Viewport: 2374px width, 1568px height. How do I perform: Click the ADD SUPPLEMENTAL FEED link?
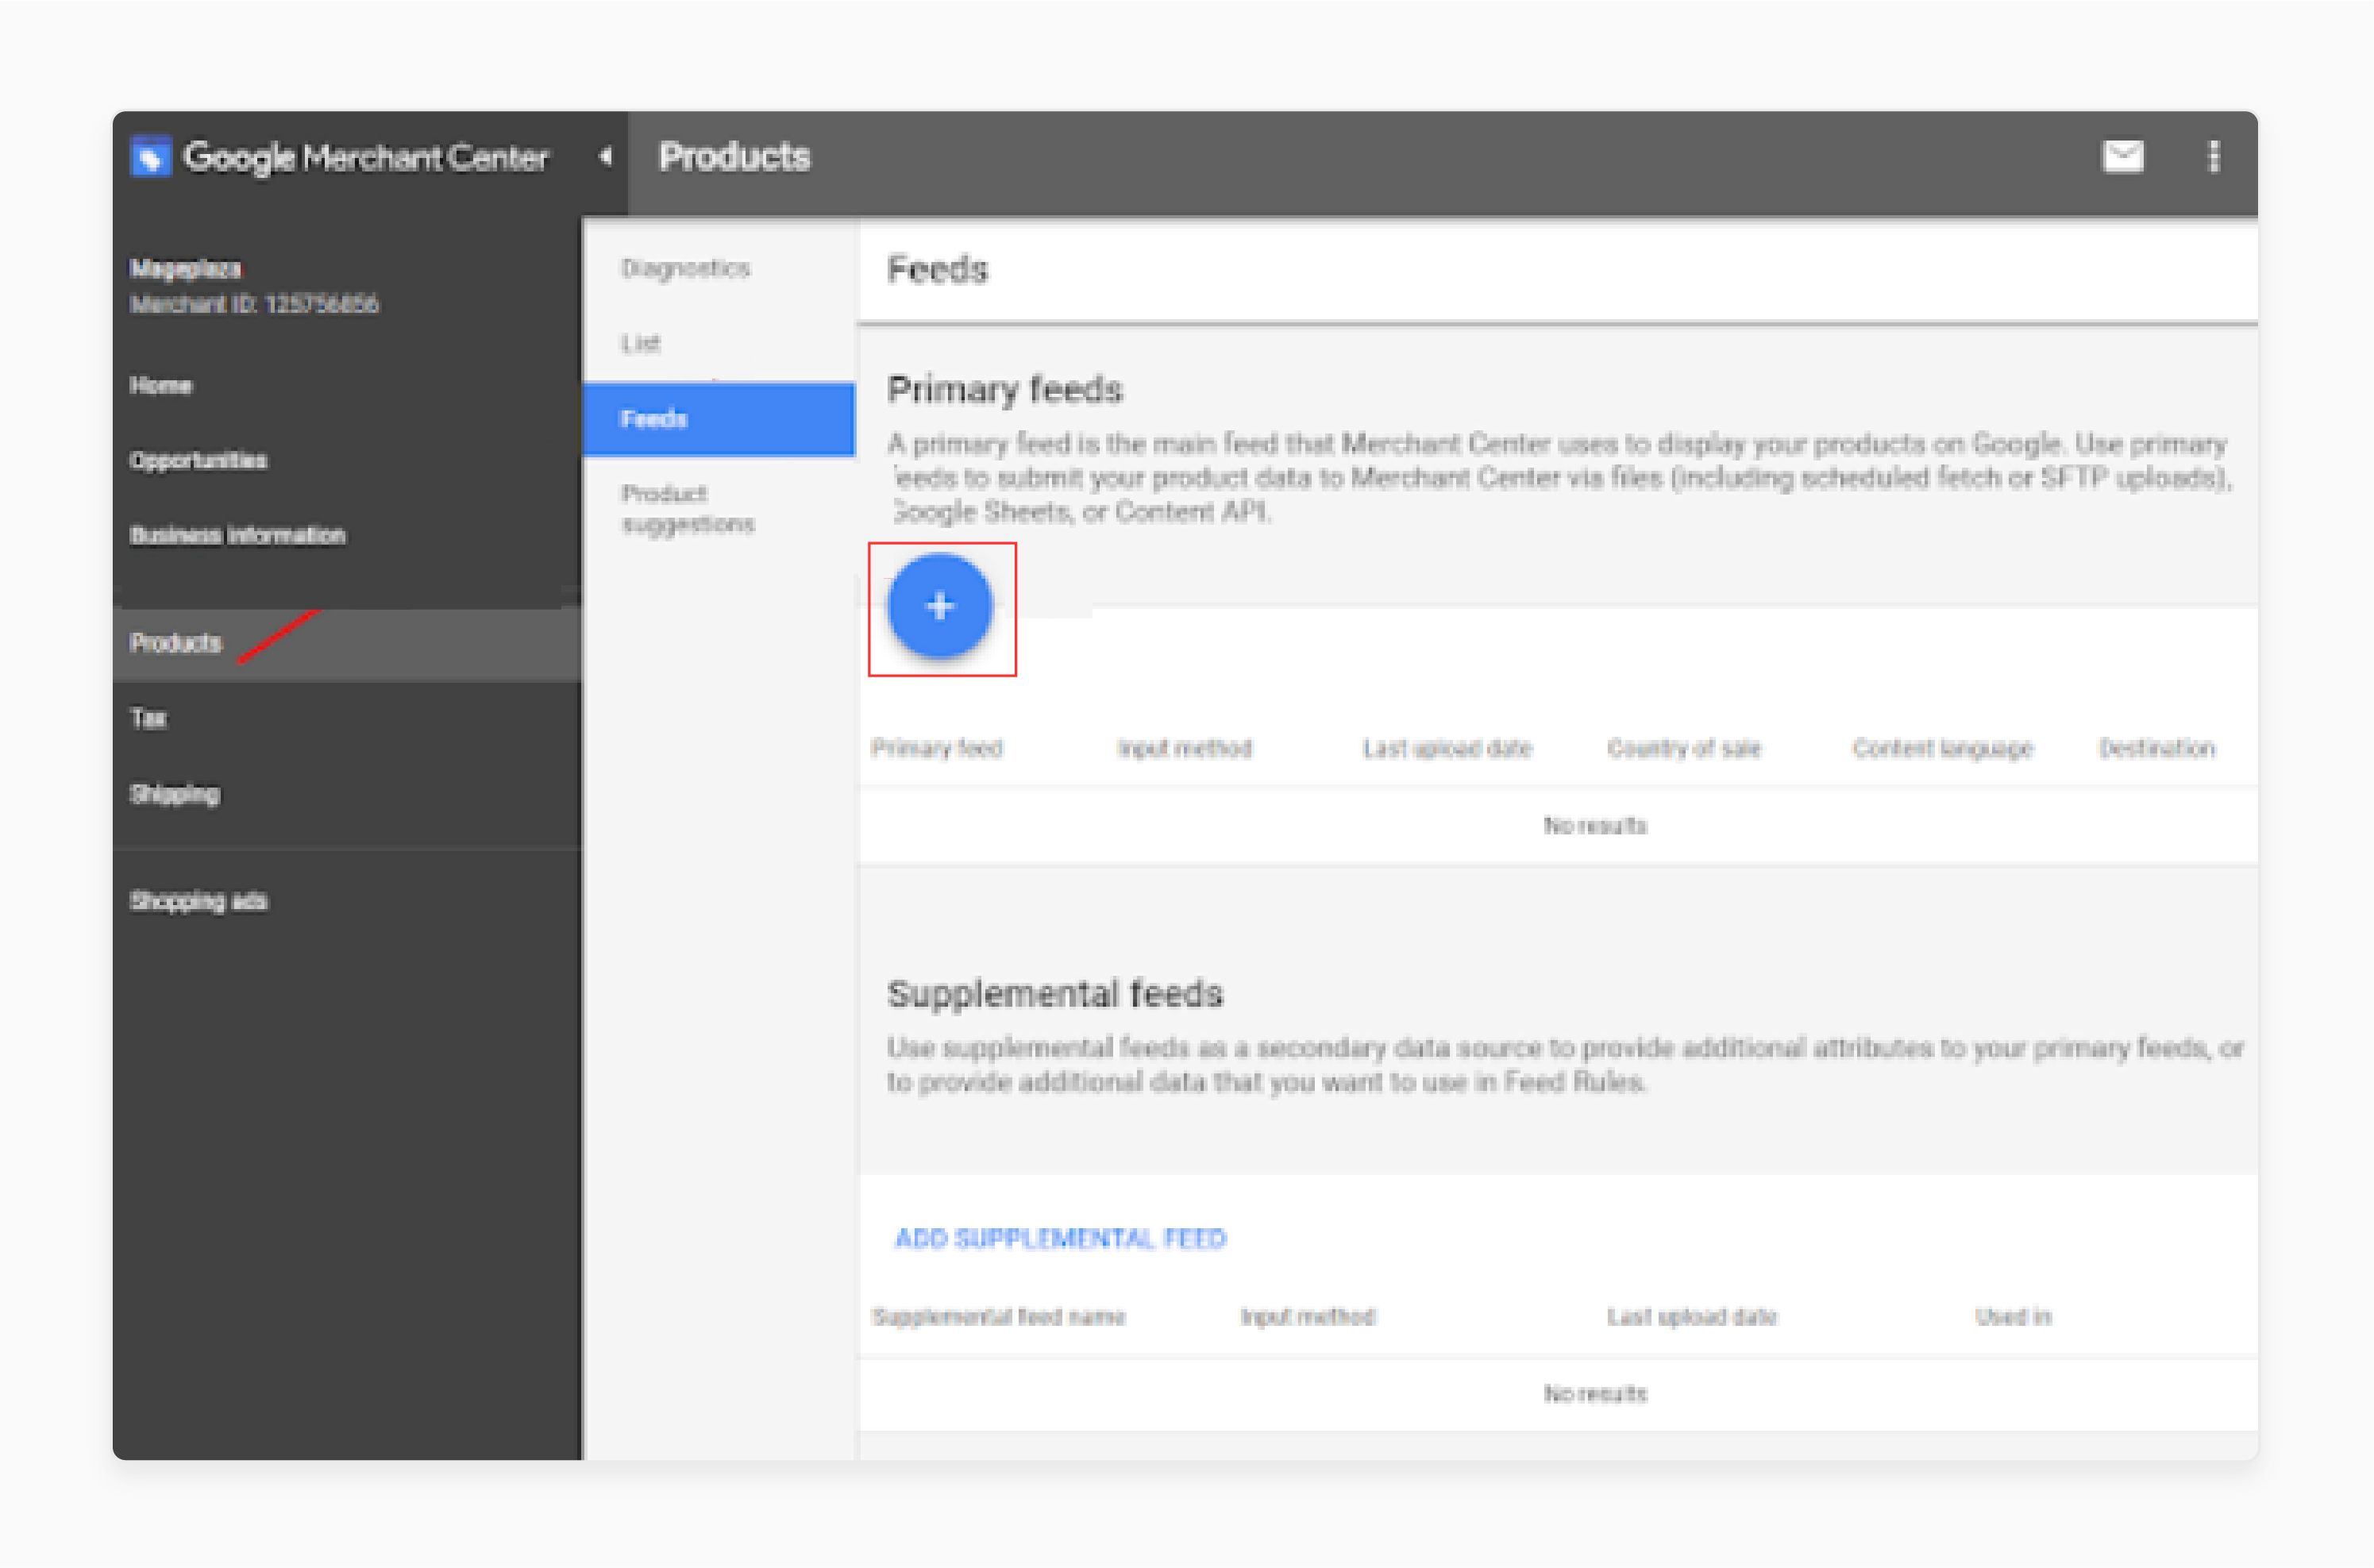click(x=1060, y=1238)
